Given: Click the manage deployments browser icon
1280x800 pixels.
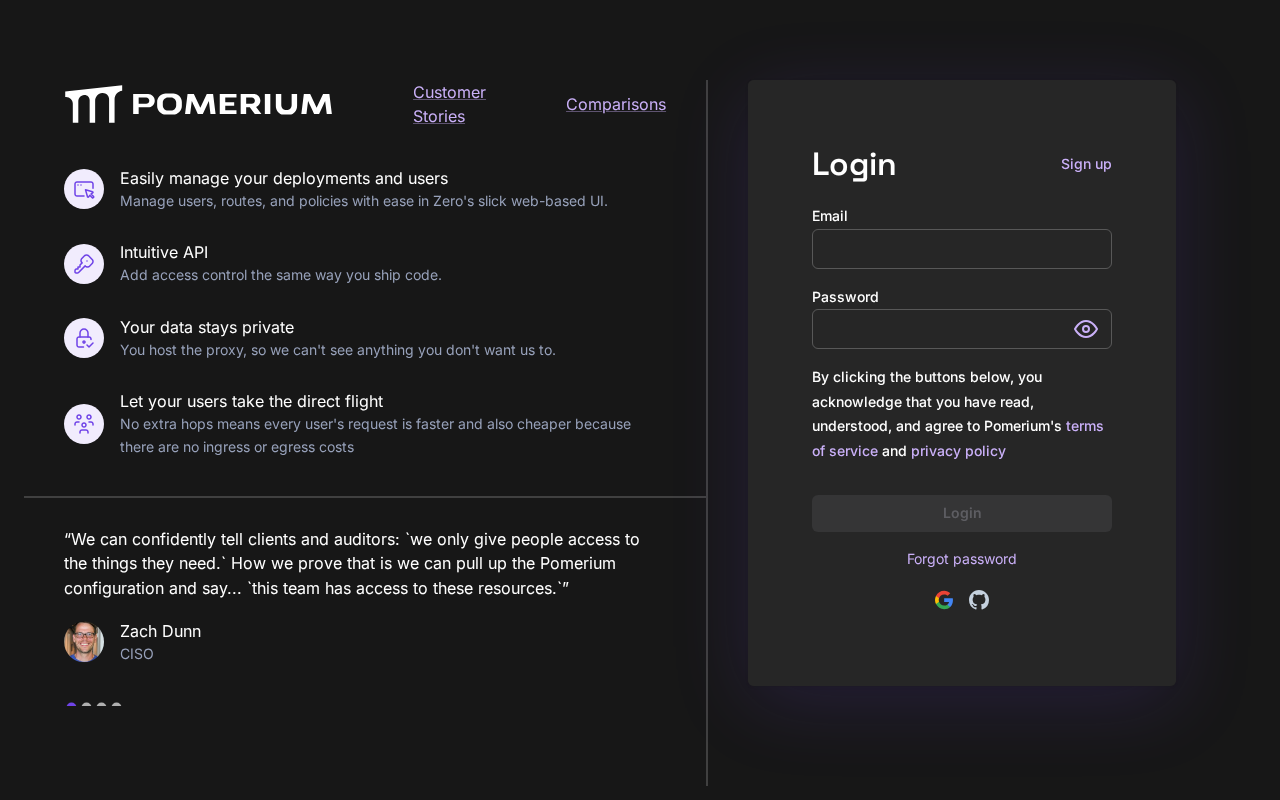Looking at the screenshot, I should coord(84,189).
